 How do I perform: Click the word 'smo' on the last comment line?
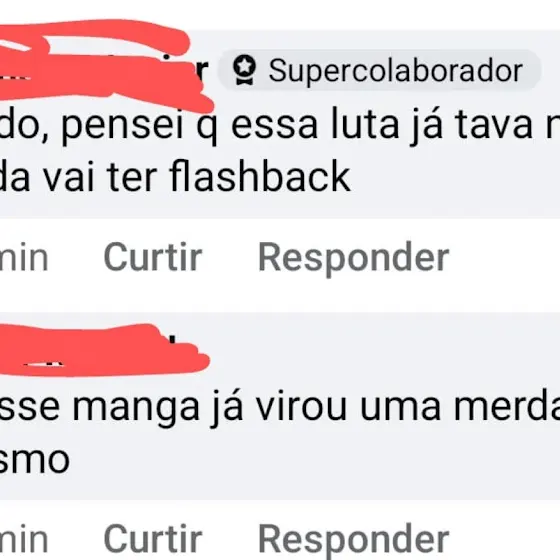click(x=34, y=461)
